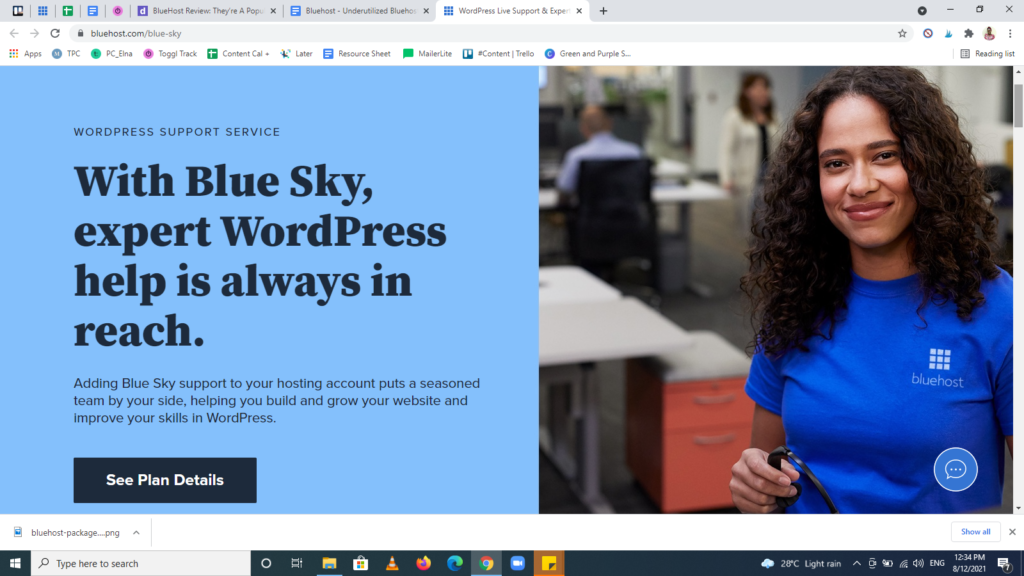Open Microsoft Store from taskbar

360,563
